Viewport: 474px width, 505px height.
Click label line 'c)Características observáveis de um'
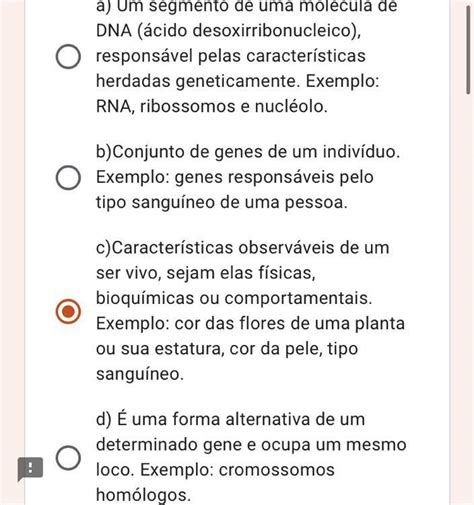point(242,248)
